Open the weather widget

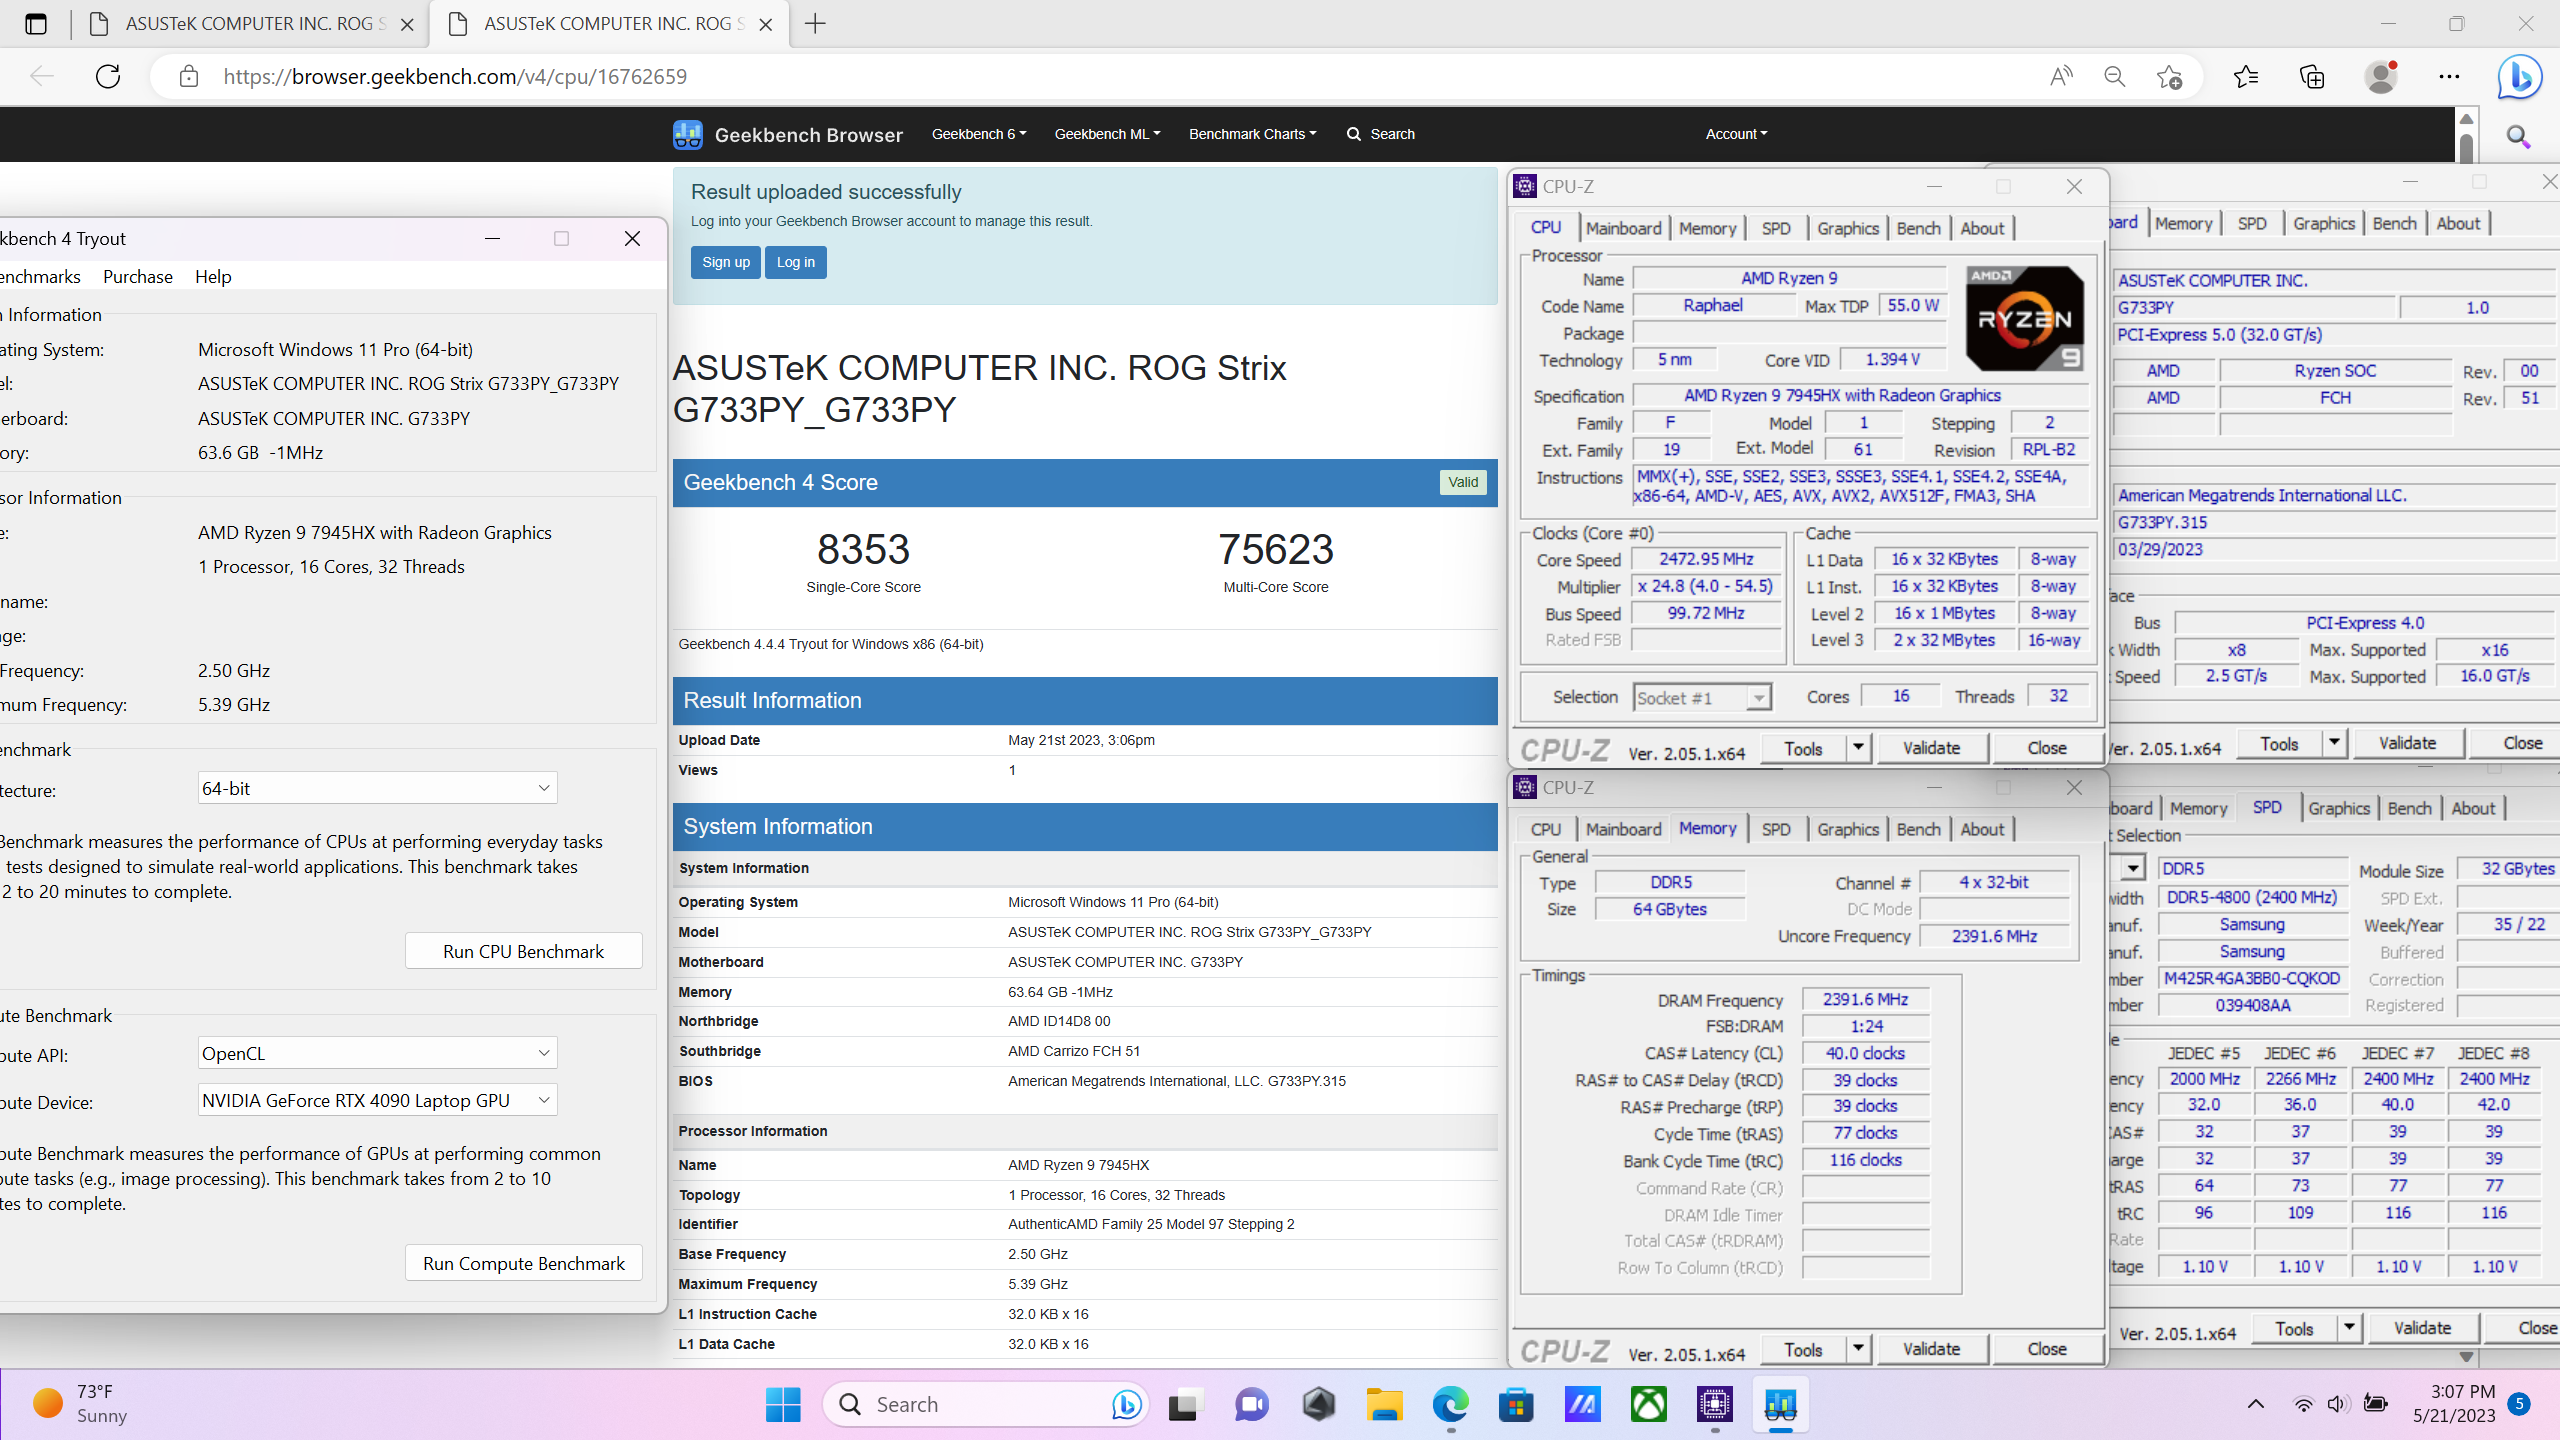(80, 1404)
